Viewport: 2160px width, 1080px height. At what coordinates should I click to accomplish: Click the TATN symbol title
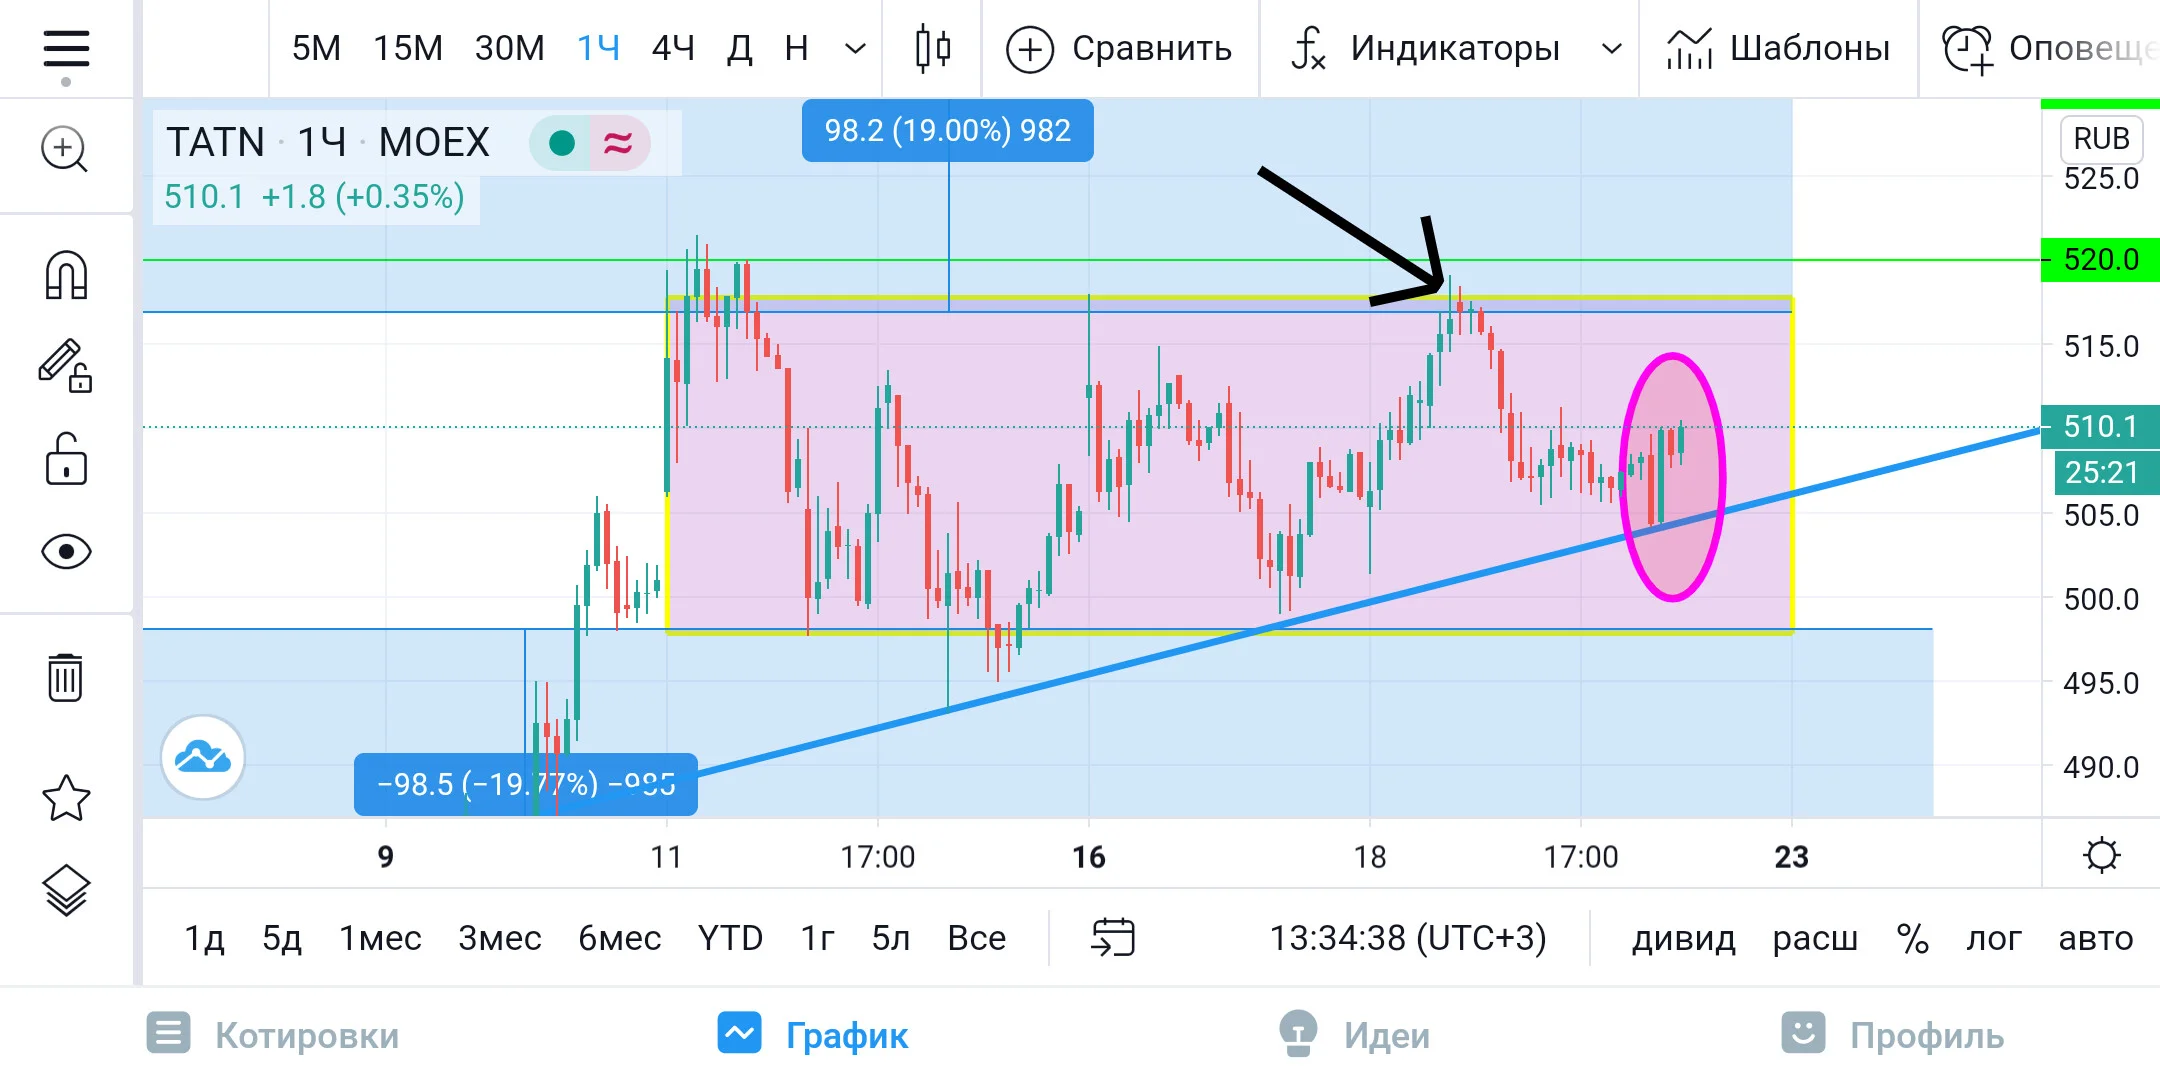(215, 142)
